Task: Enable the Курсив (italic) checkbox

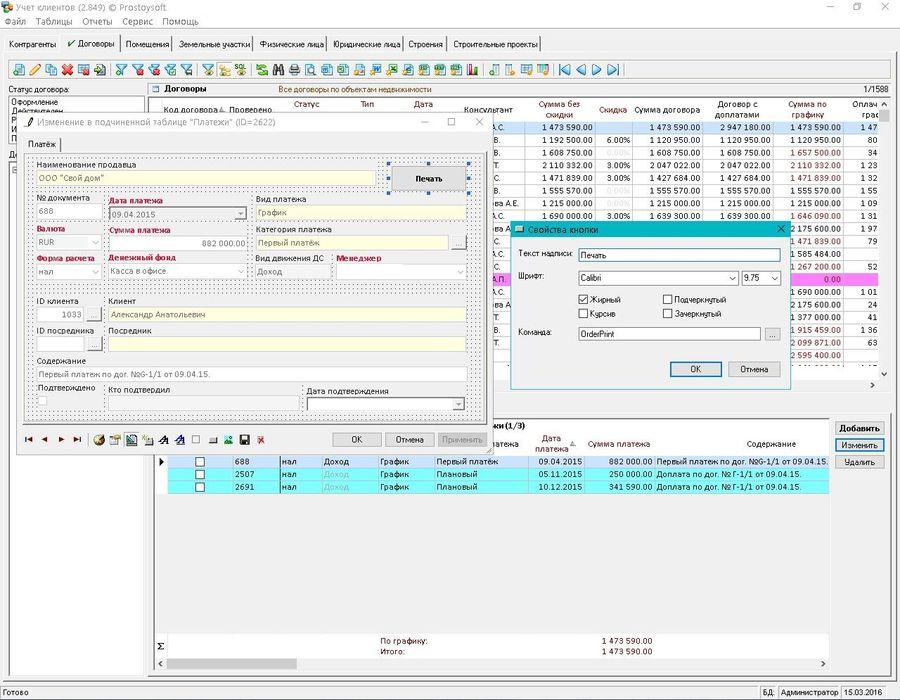Action: point(584,314)
